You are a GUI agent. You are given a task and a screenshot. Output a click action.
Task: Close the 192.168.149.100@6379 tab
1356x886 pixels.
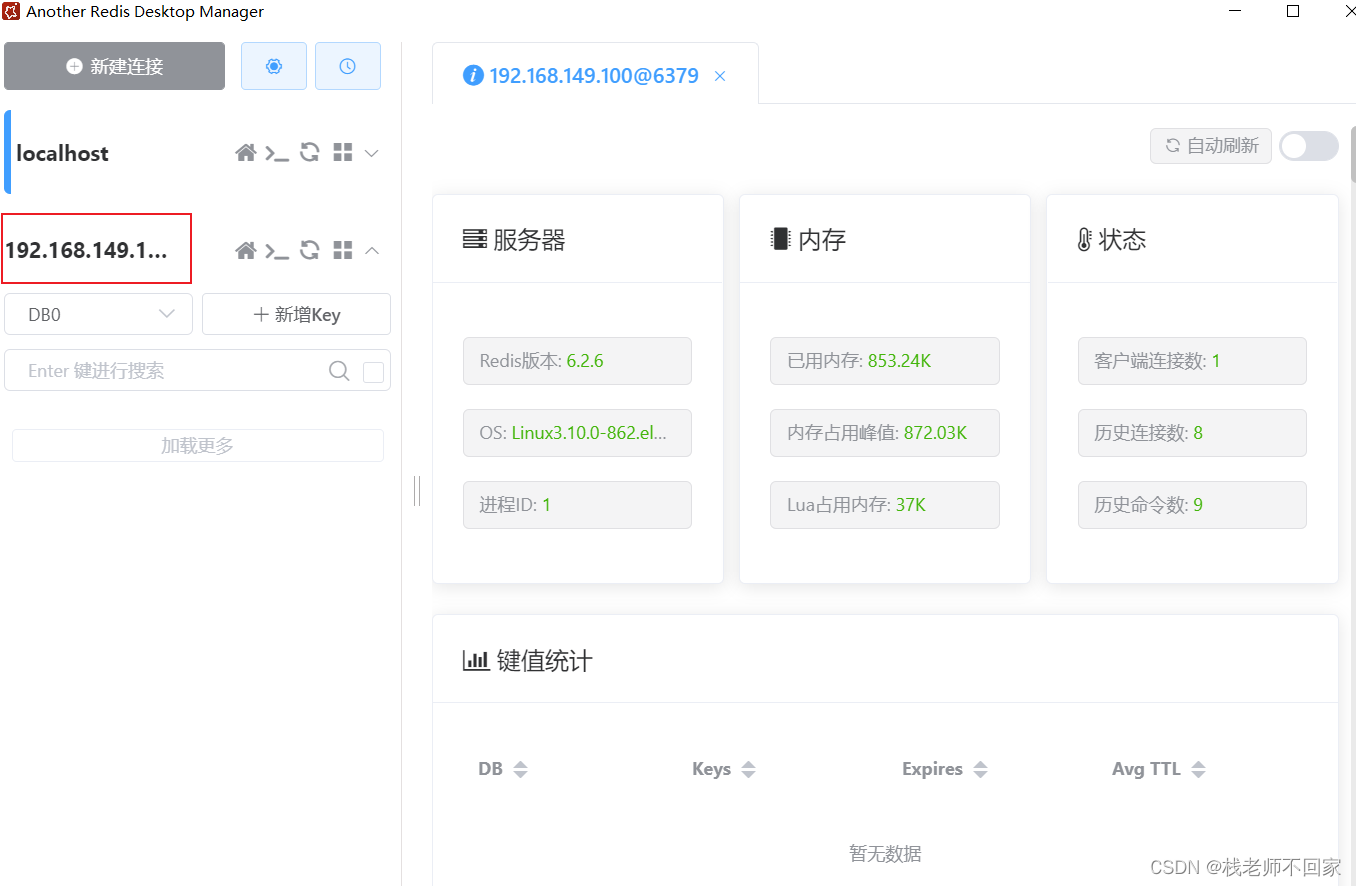[720, 76]
